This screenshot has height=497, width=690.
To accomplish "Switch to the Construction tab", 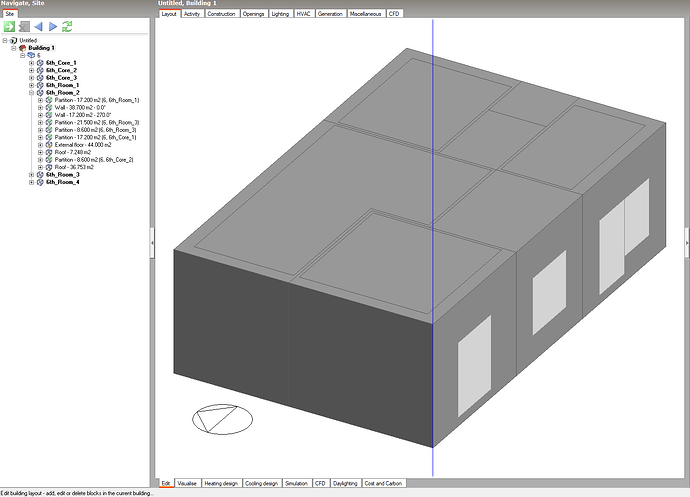I will click(x=221, y=14).
